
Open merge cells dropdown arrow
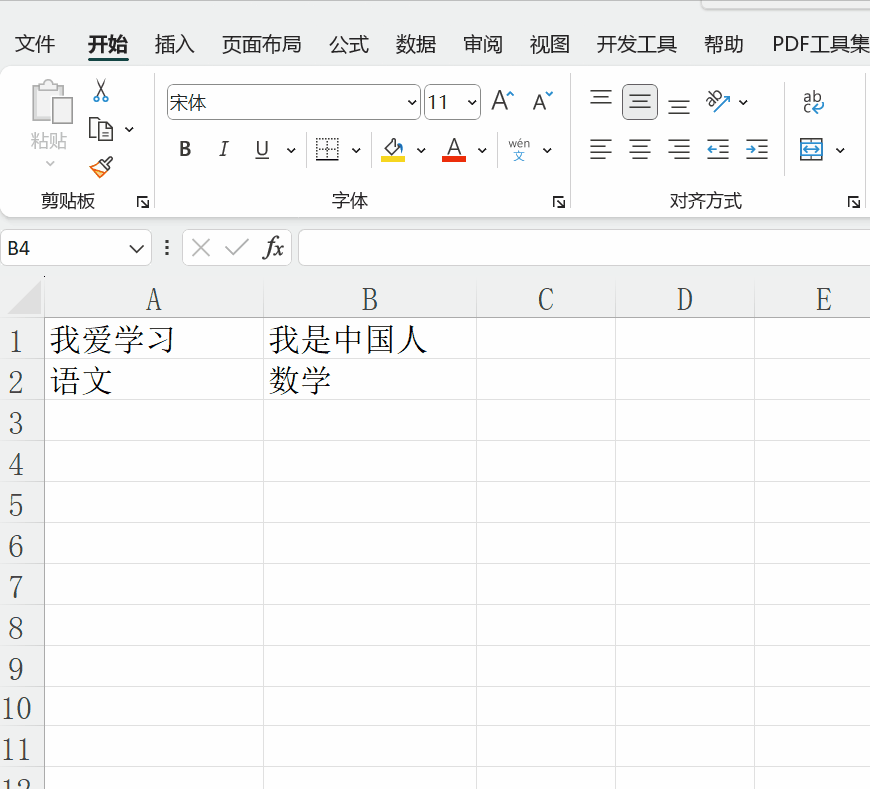tap(840, 150)
